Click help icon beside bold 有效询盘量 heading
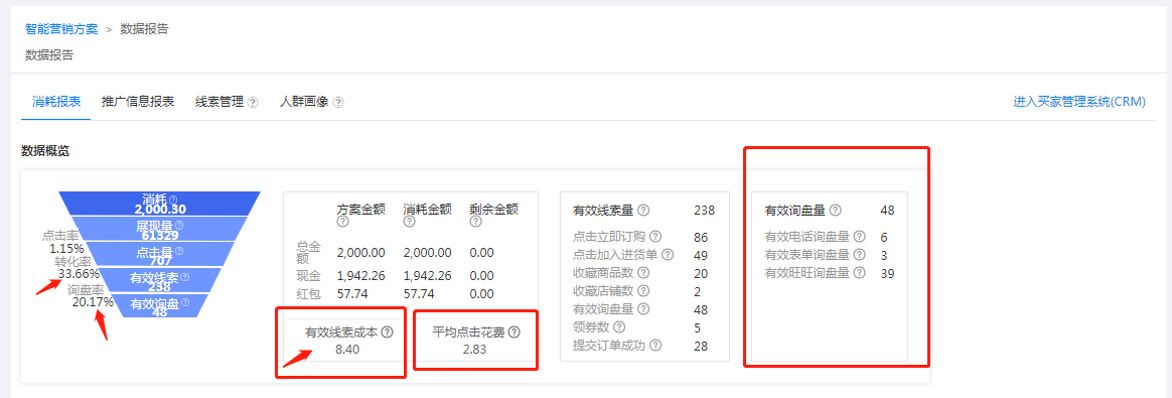The image size is (1172, 398). pyautogui.click(x=835, y=210)
